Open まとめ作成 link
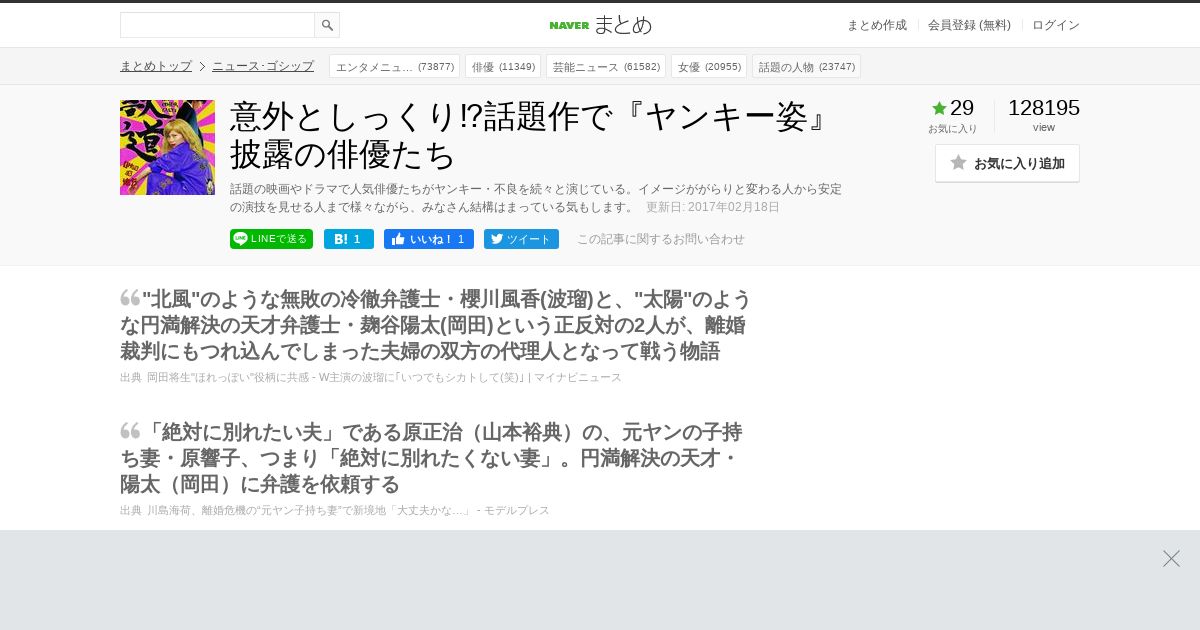The image size is (1200, 630). pos(877,25)
